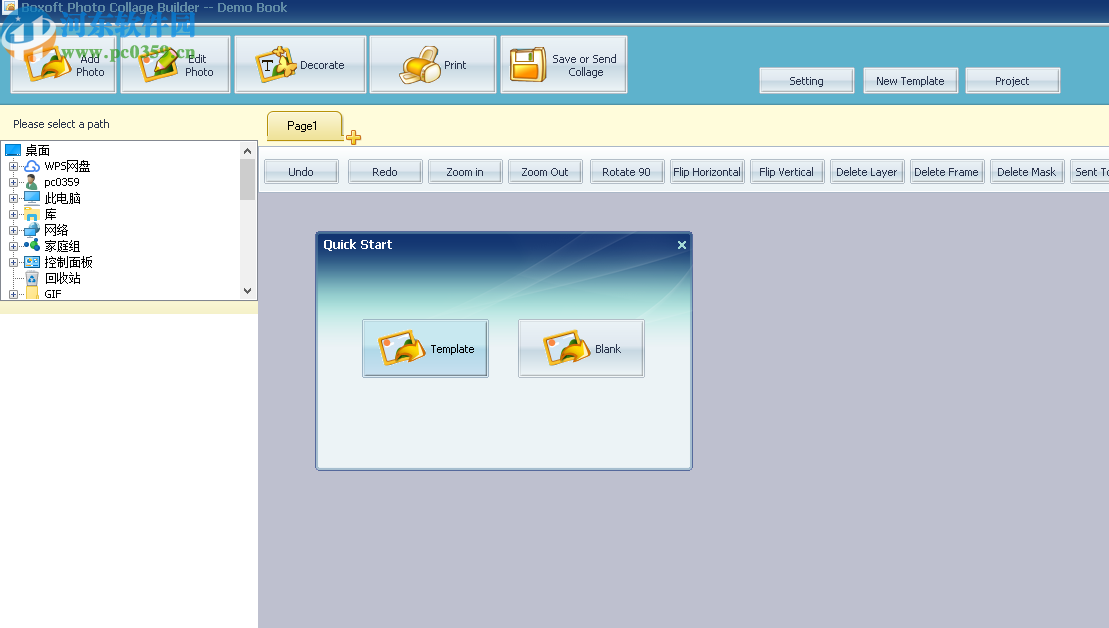Expand the 库 tree node
This screenshot has width=1109, height=628.
[13, 214]
